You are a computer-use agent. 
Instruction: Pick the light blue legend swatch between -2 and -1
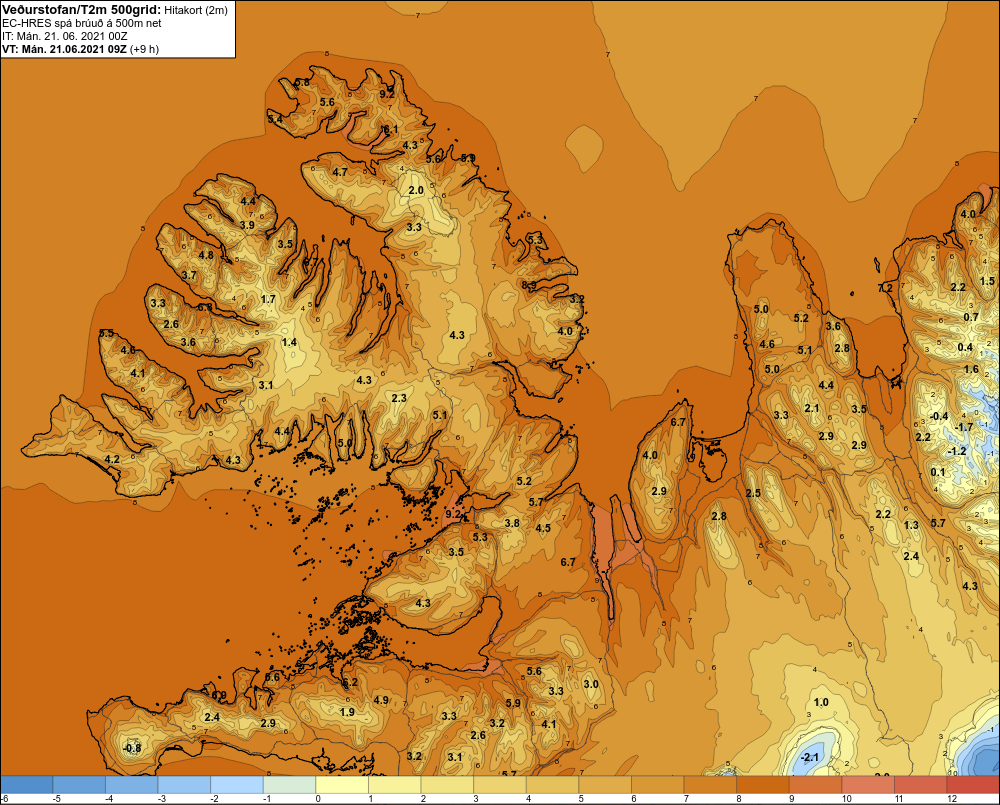237,785
